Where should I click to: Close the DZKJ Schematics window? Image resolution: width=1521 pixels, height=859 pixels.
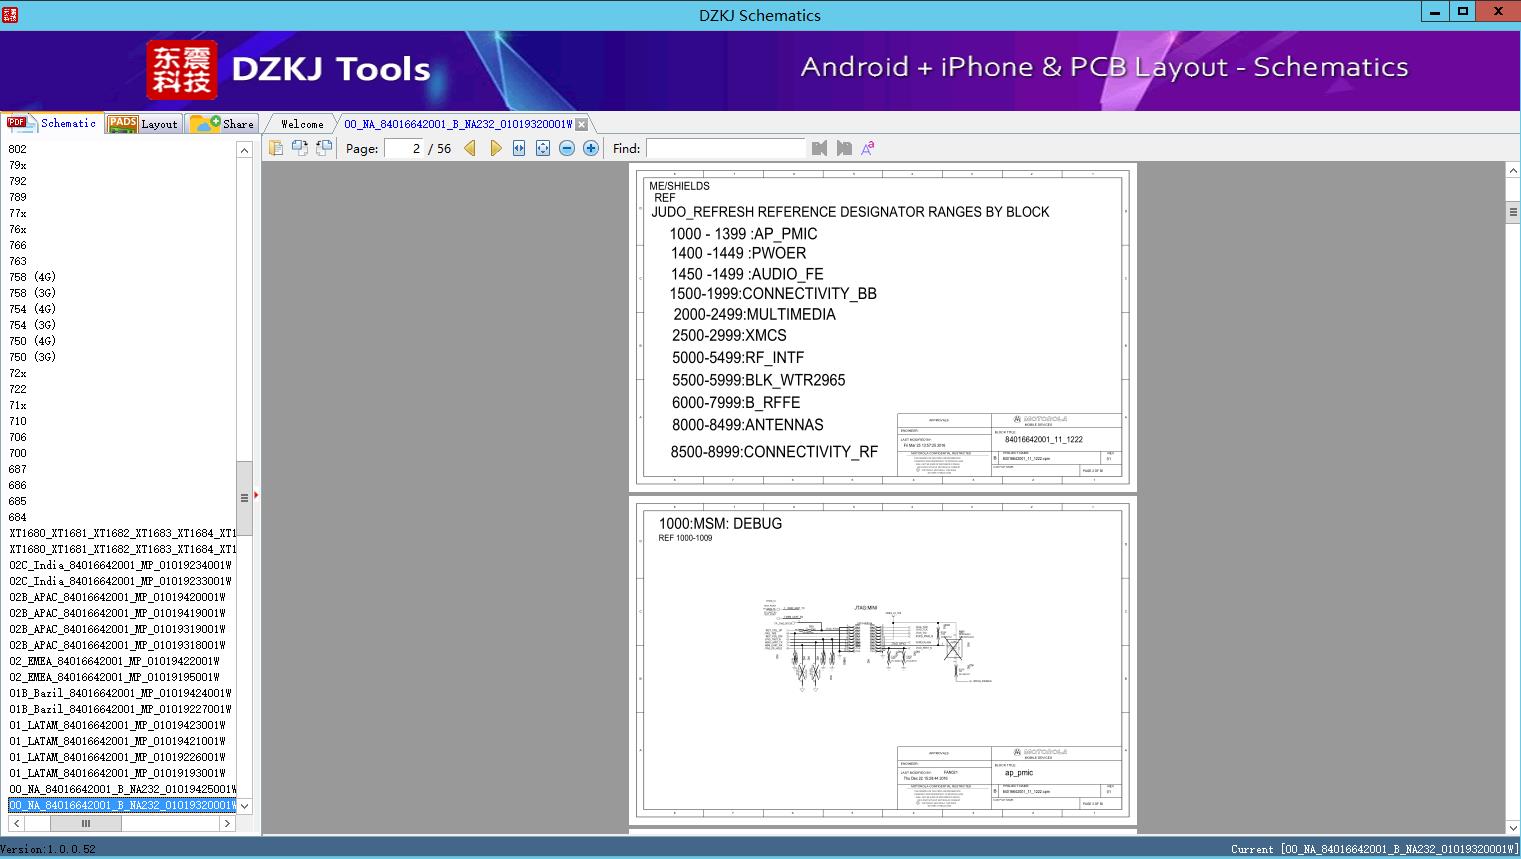1498,12
